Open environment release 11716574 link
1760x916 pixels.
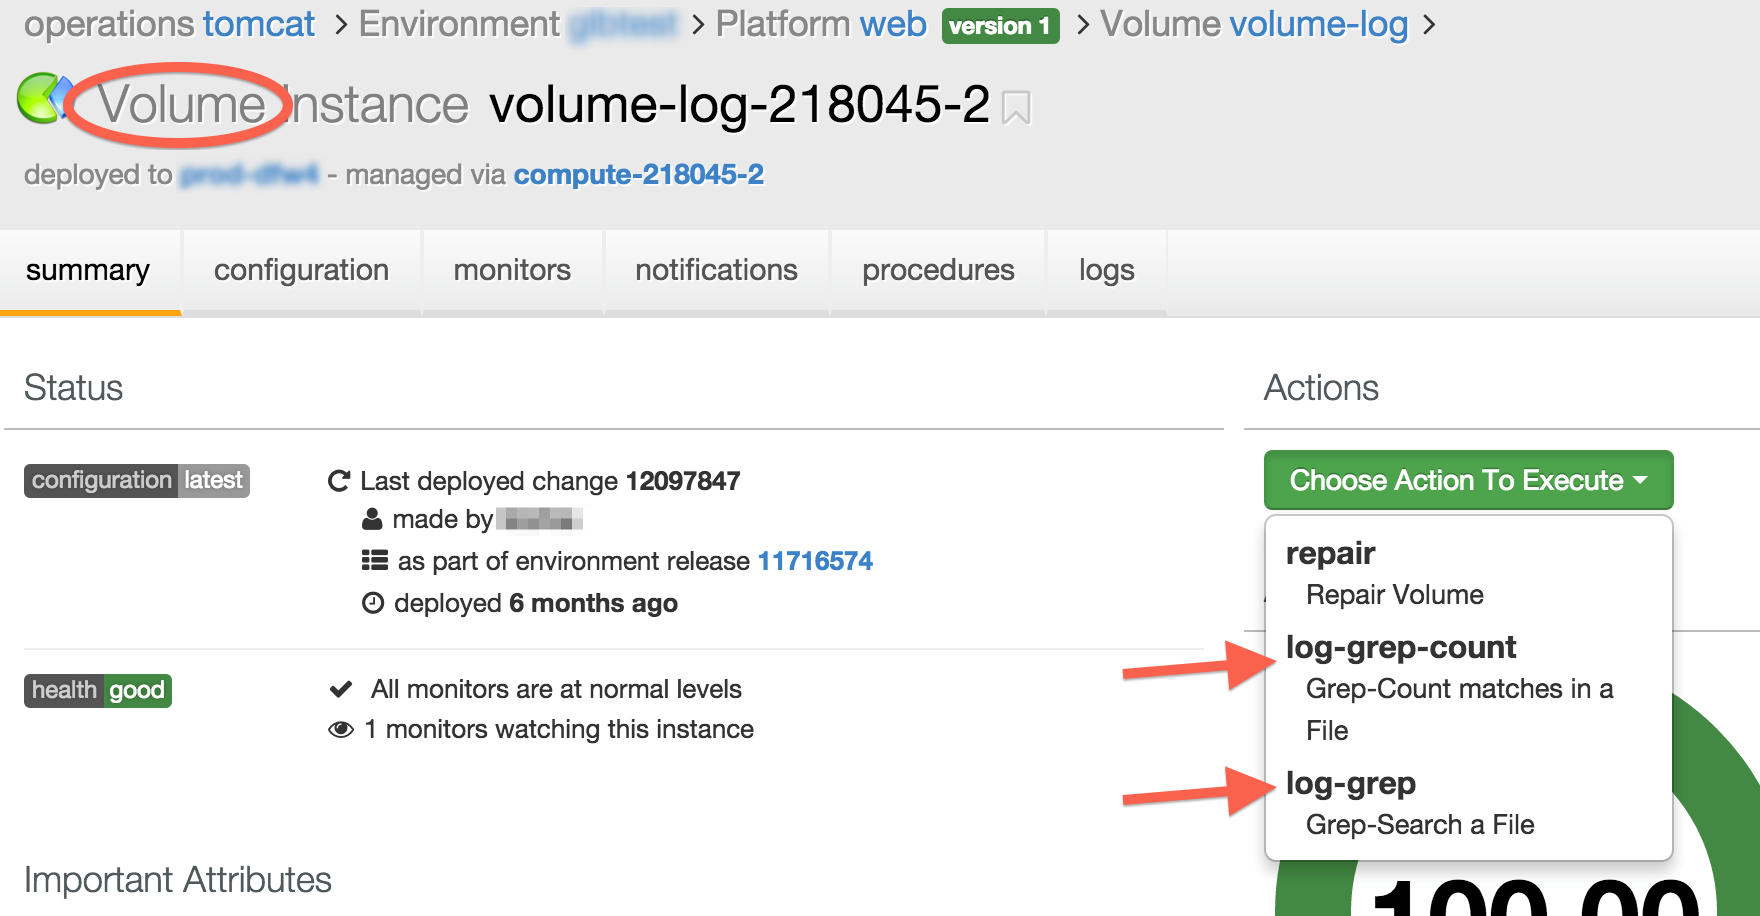pyautogui.click(x=815, y=561)
